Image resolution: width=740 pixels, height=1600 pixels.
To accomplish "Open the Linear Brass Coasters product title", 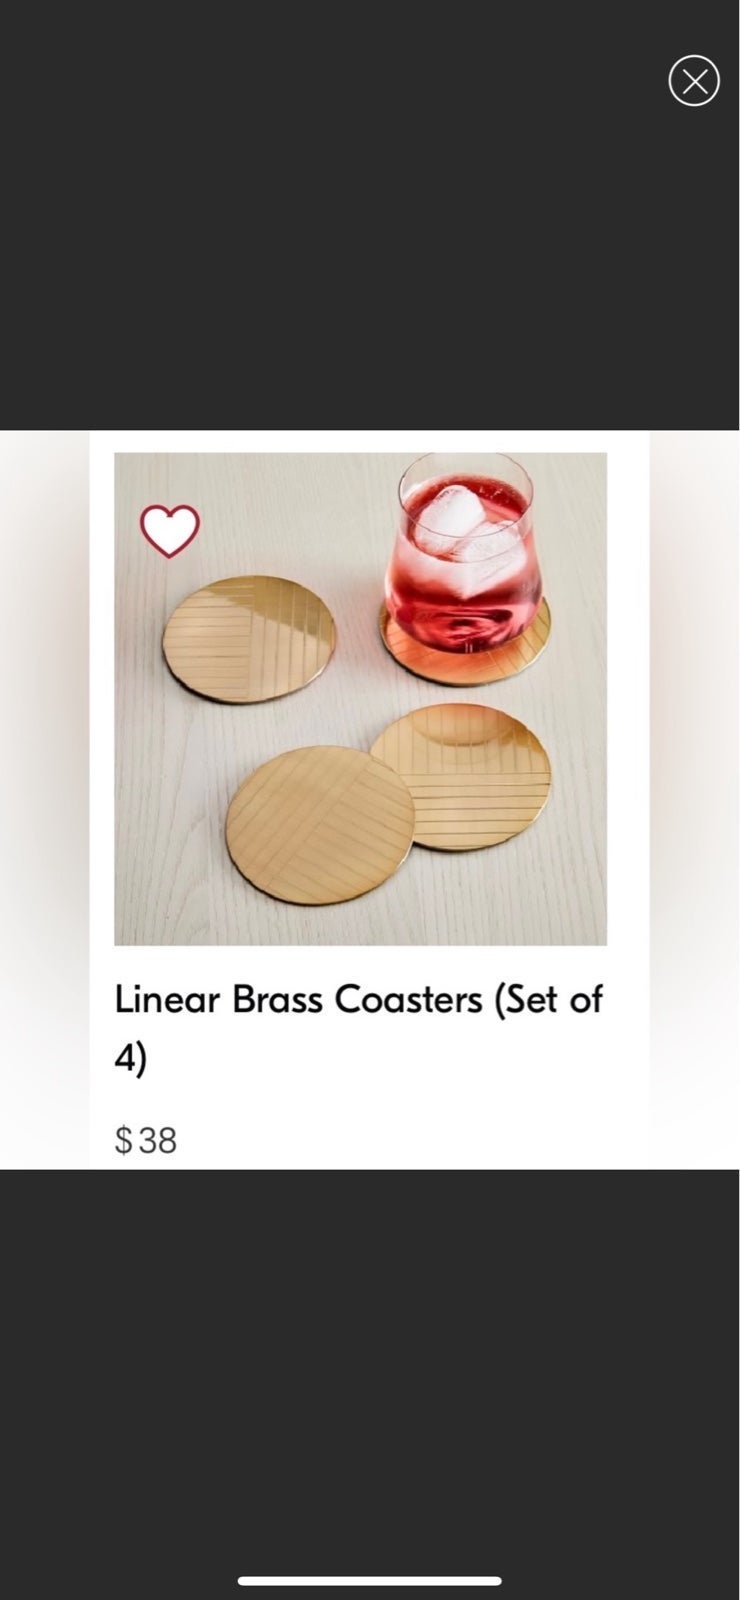I will (x=358, y=1028).
